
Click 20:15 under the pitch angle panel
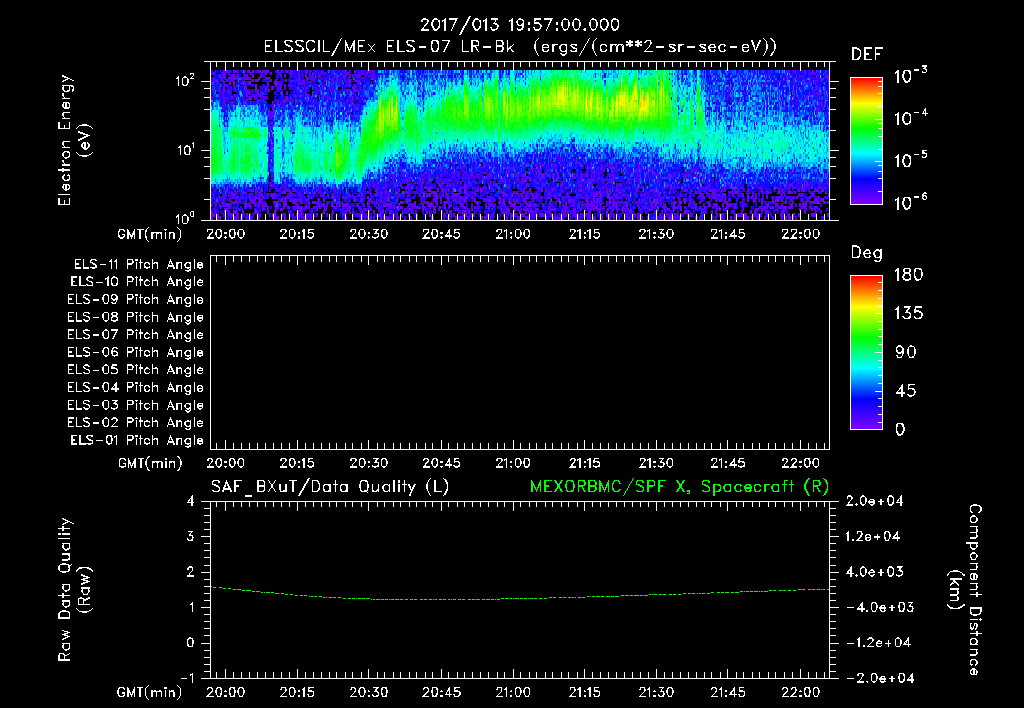(296, 463)
